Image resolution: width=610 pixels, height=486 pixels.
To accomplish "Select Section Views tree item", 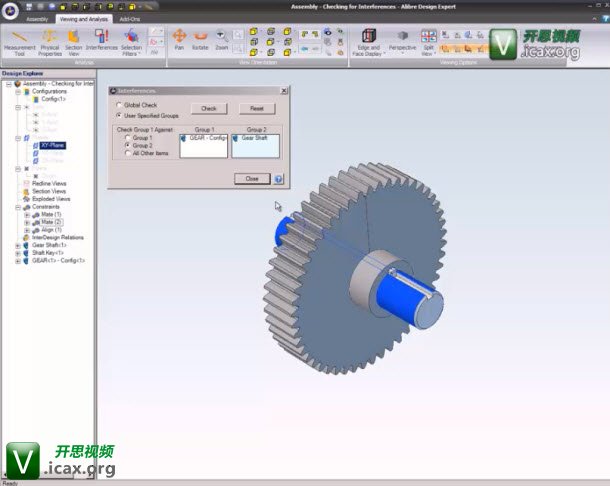I will click(x=49, y=191).
